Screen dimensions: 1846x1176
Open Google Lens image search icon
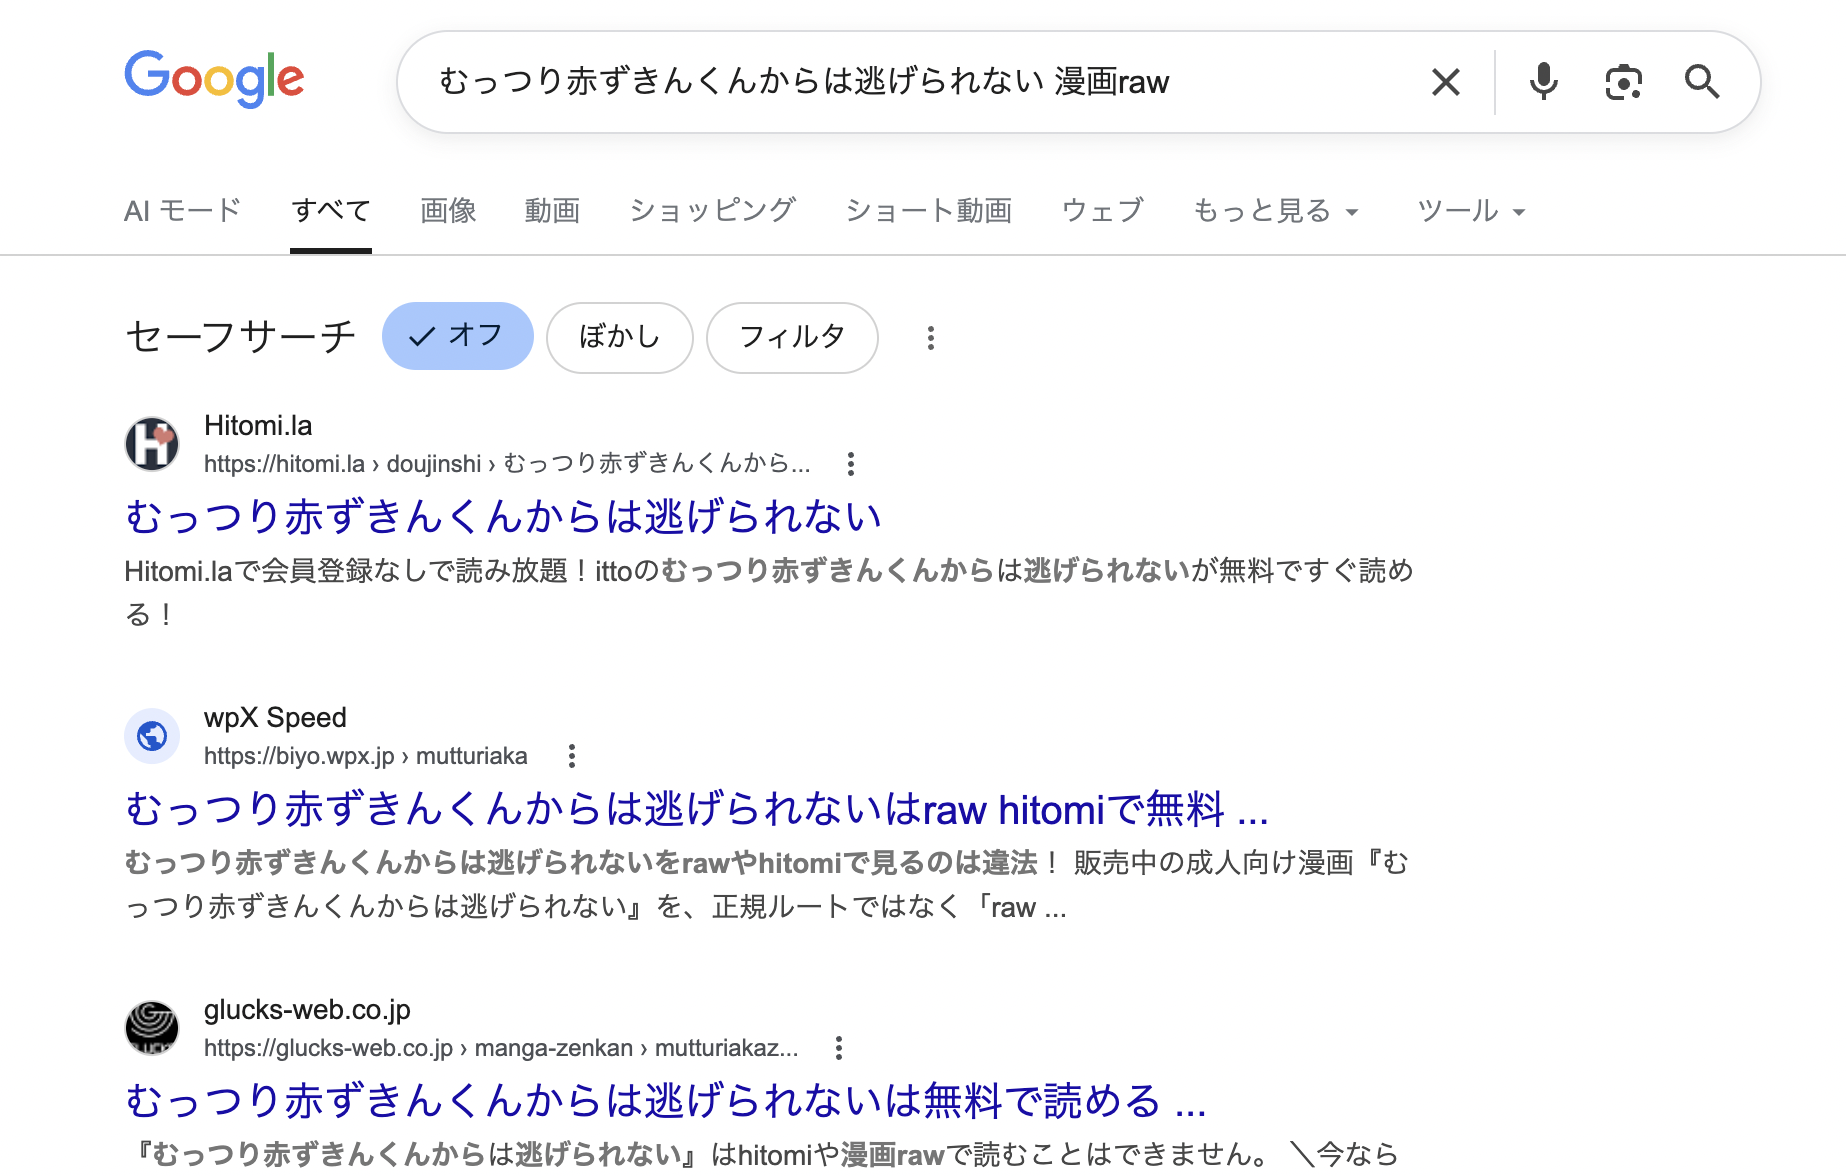click(x=1623, y=82)
